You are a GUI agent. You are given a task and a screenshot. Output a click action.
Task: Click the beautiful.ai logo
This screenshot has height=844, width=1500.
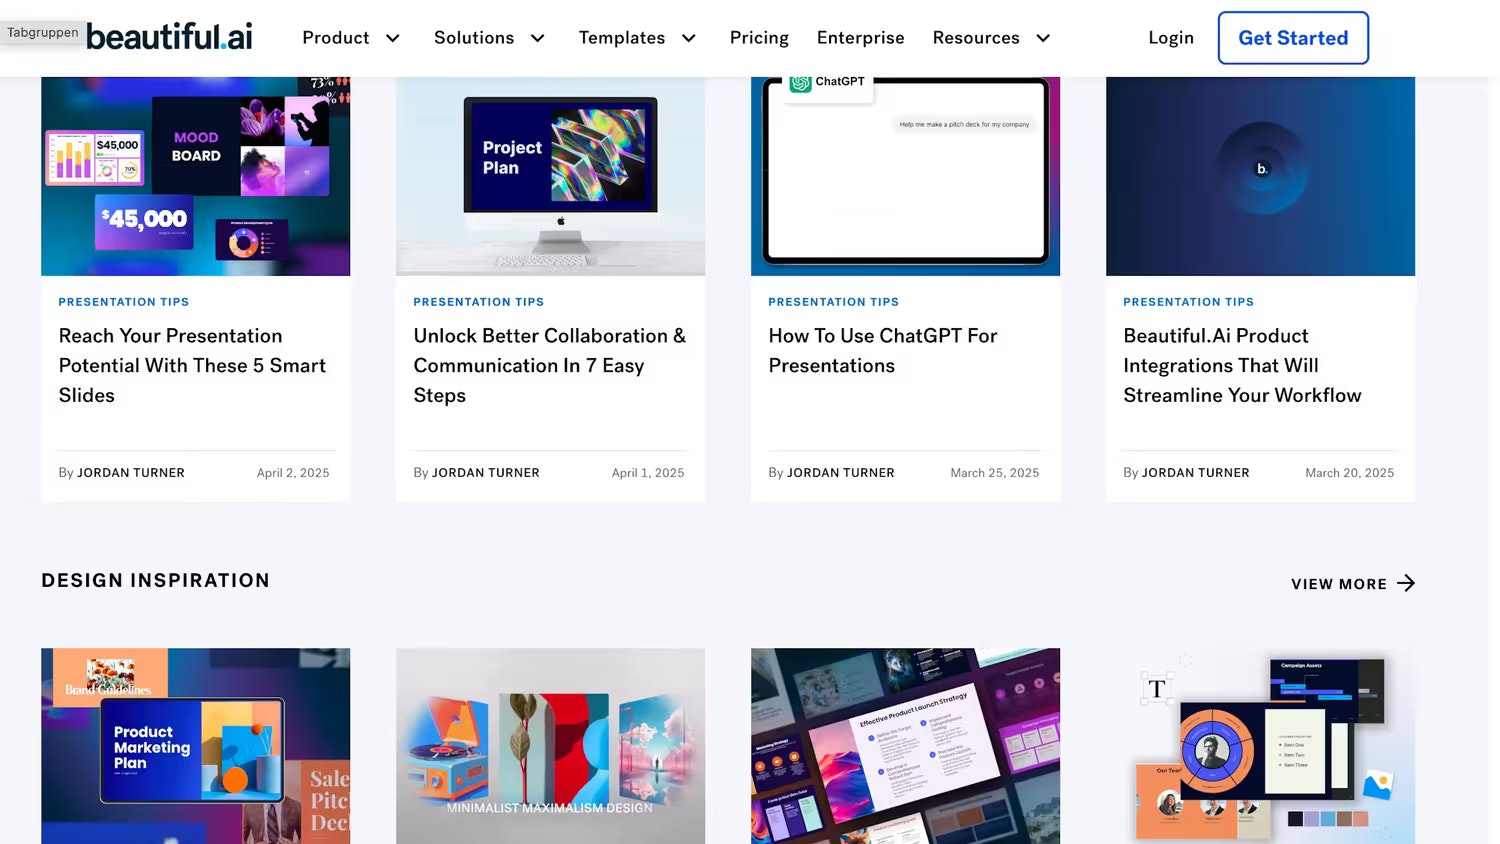tap(169, 37)
